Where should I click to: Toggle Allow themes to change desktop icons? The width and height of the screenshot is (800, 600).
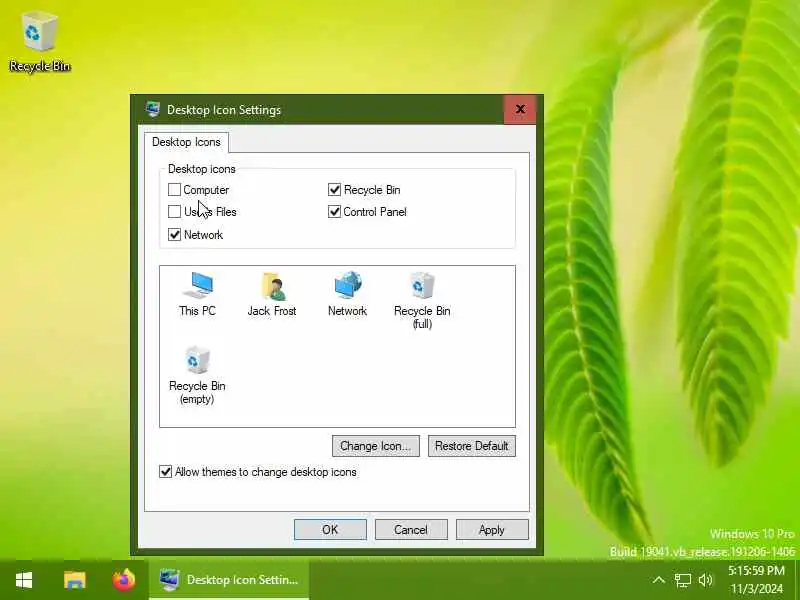165,472
